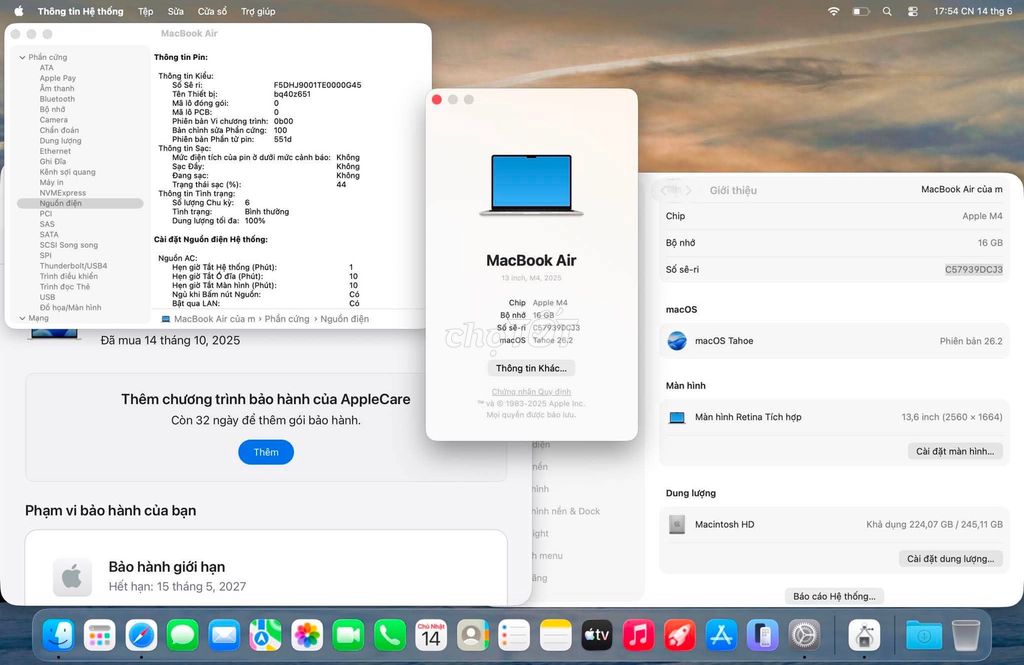Screen dimensions: 1024x665
Task: Open Chứng nhận Quy định link
Action: [x=531, y=392]
